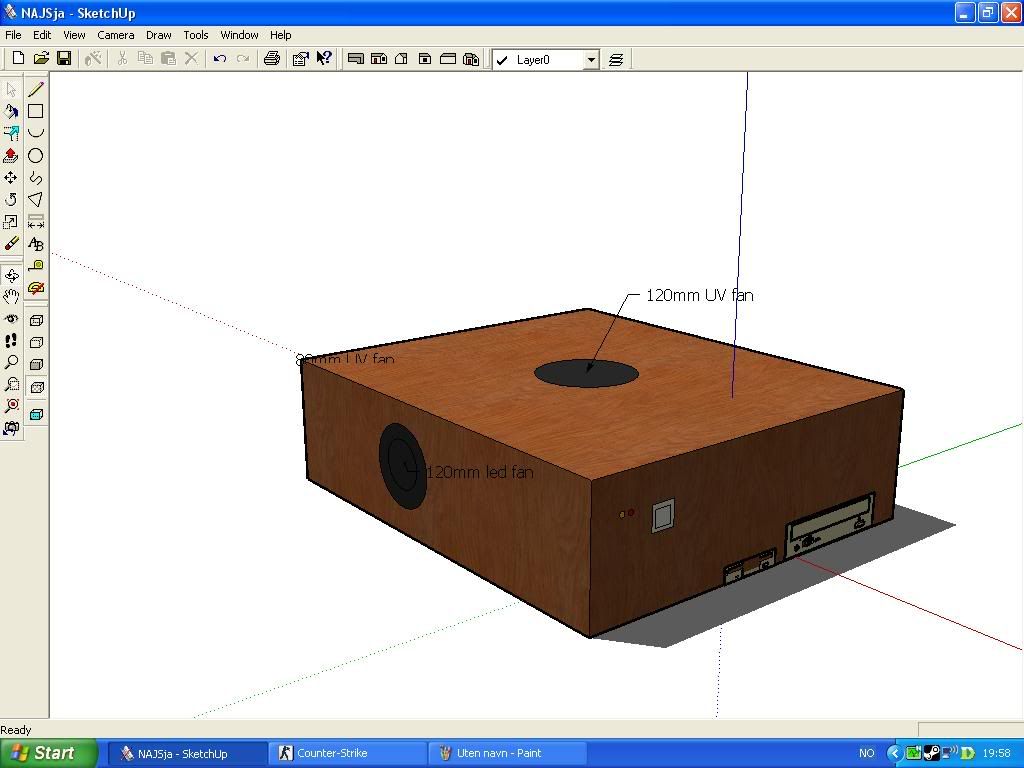Open the Layer Manager icon
Viewport: 1024px width, 768px height.
click(x=616, y=60)
